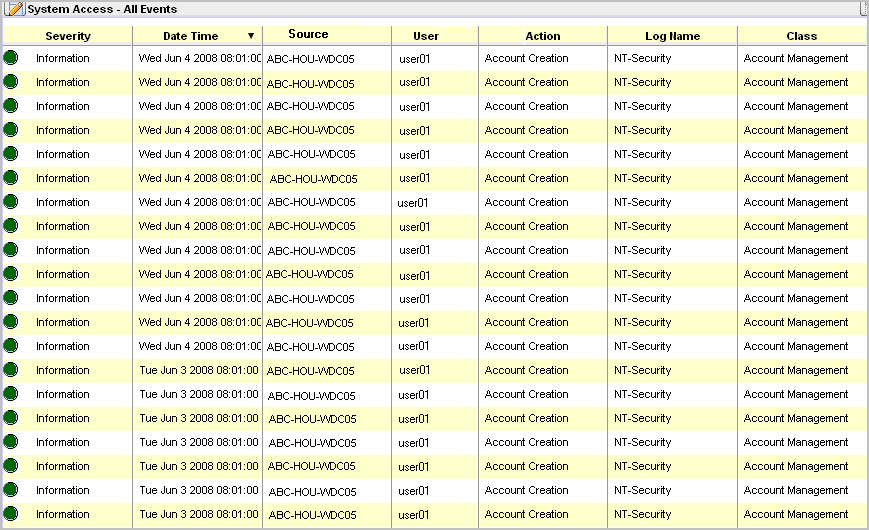Click the green severity icon in first row
Screen dimensions: 869x530
tap(11, 58)
